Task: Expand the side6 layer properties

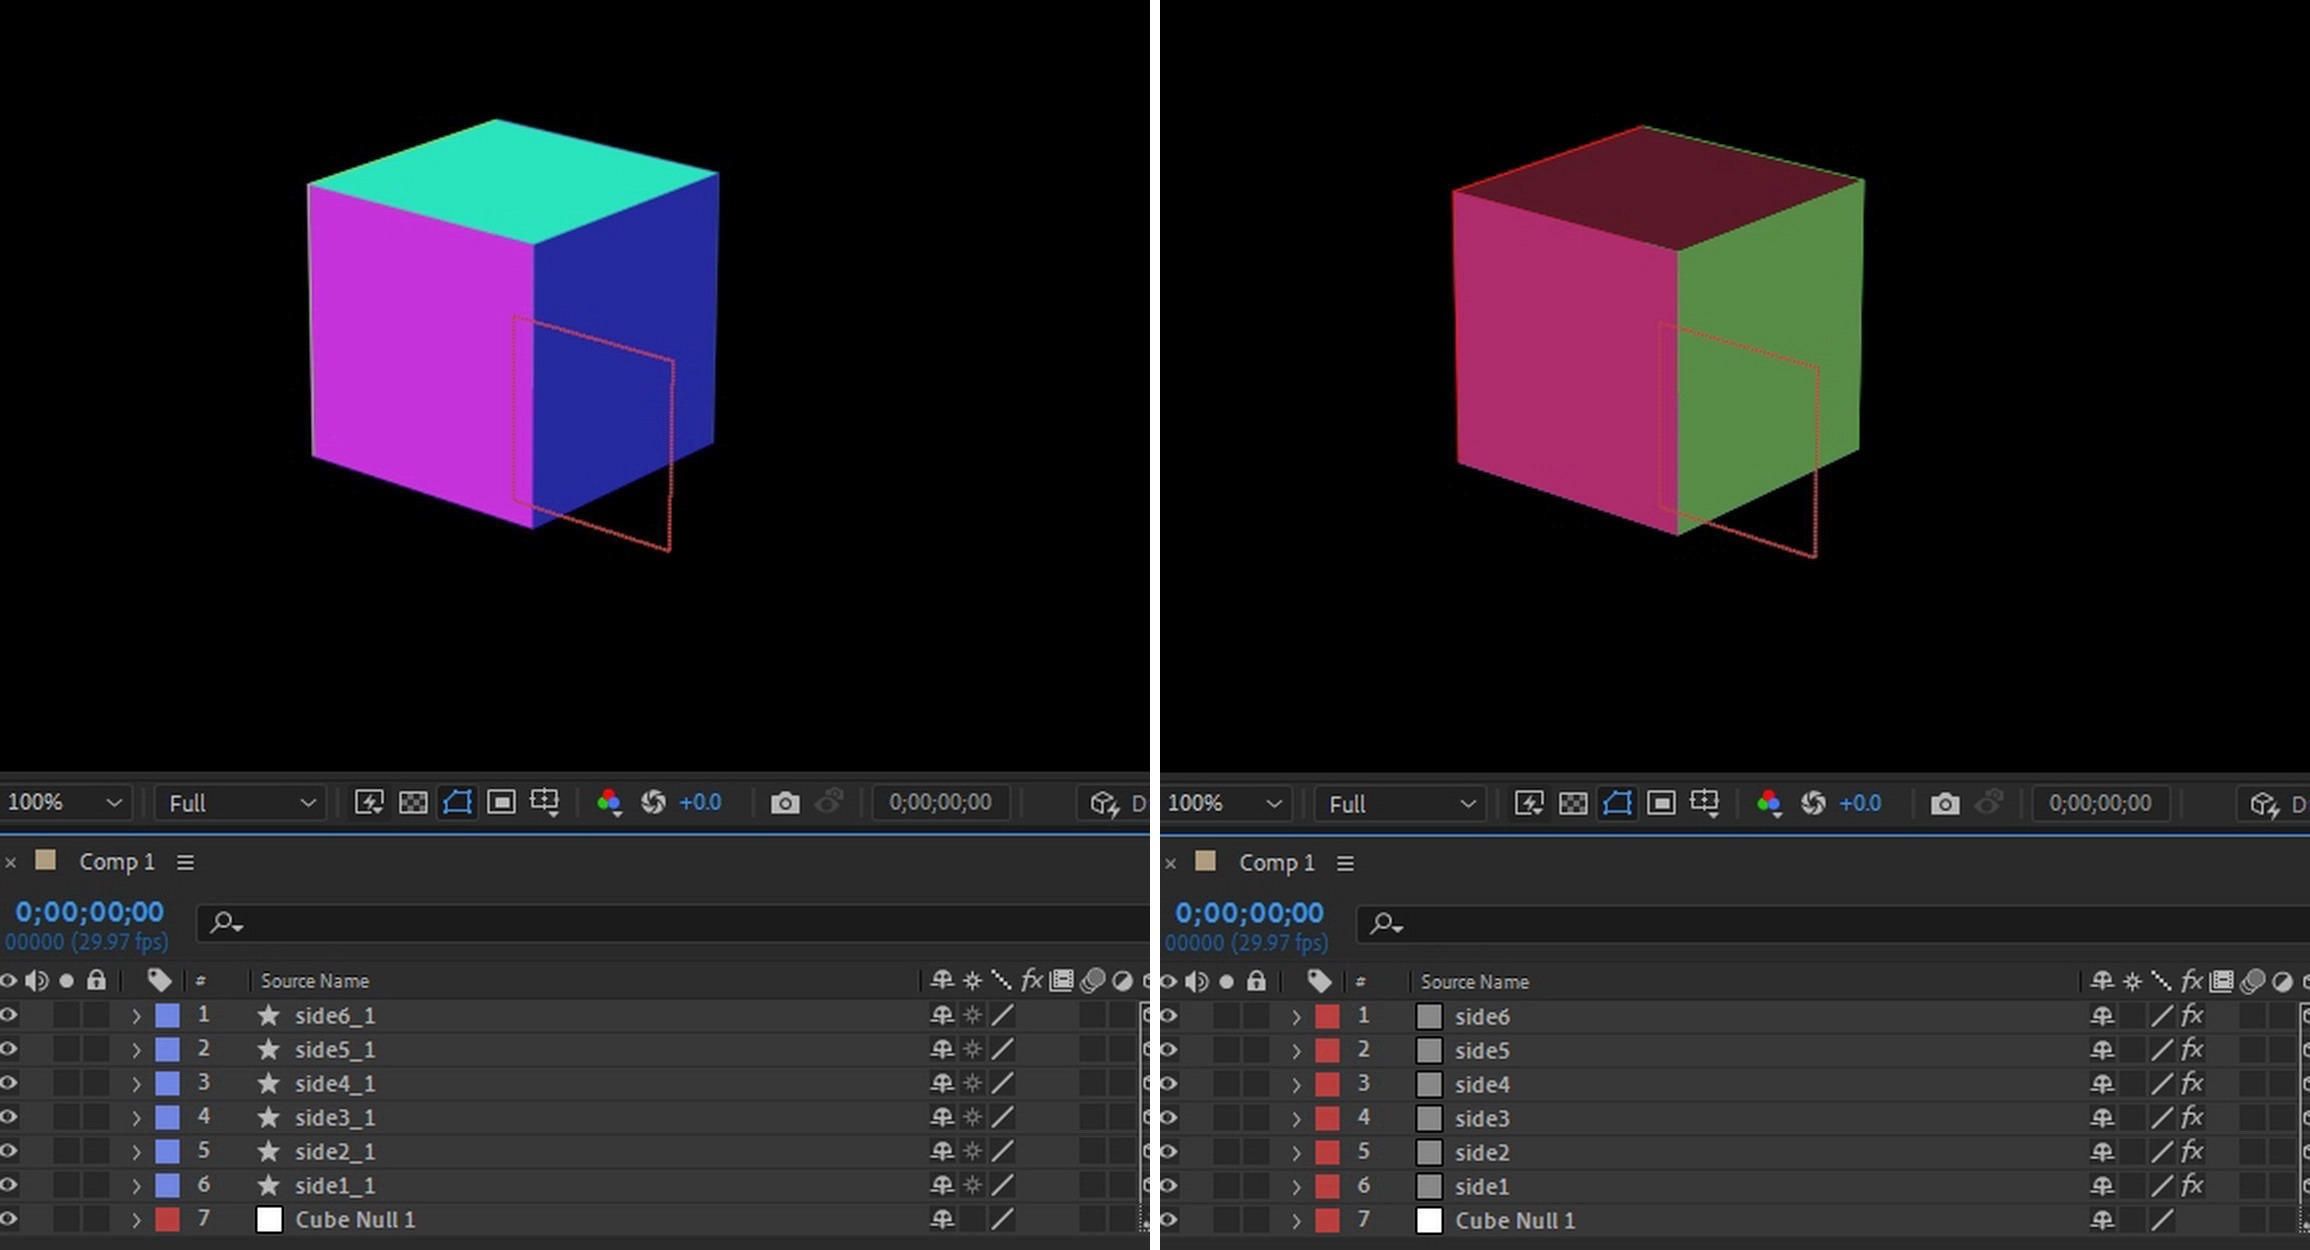Action: click(x=1296, y=1017)
